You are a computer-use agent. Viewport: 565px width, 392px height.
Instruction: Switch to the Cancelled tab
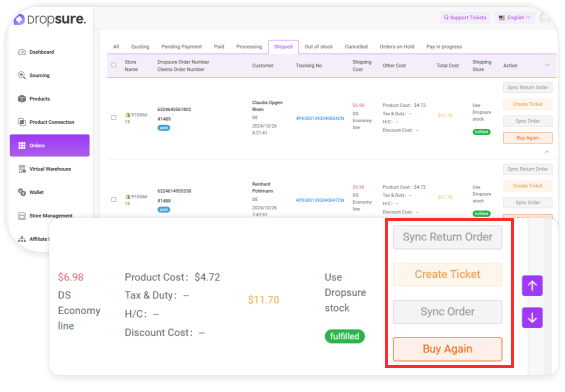[x=356, y=46]
